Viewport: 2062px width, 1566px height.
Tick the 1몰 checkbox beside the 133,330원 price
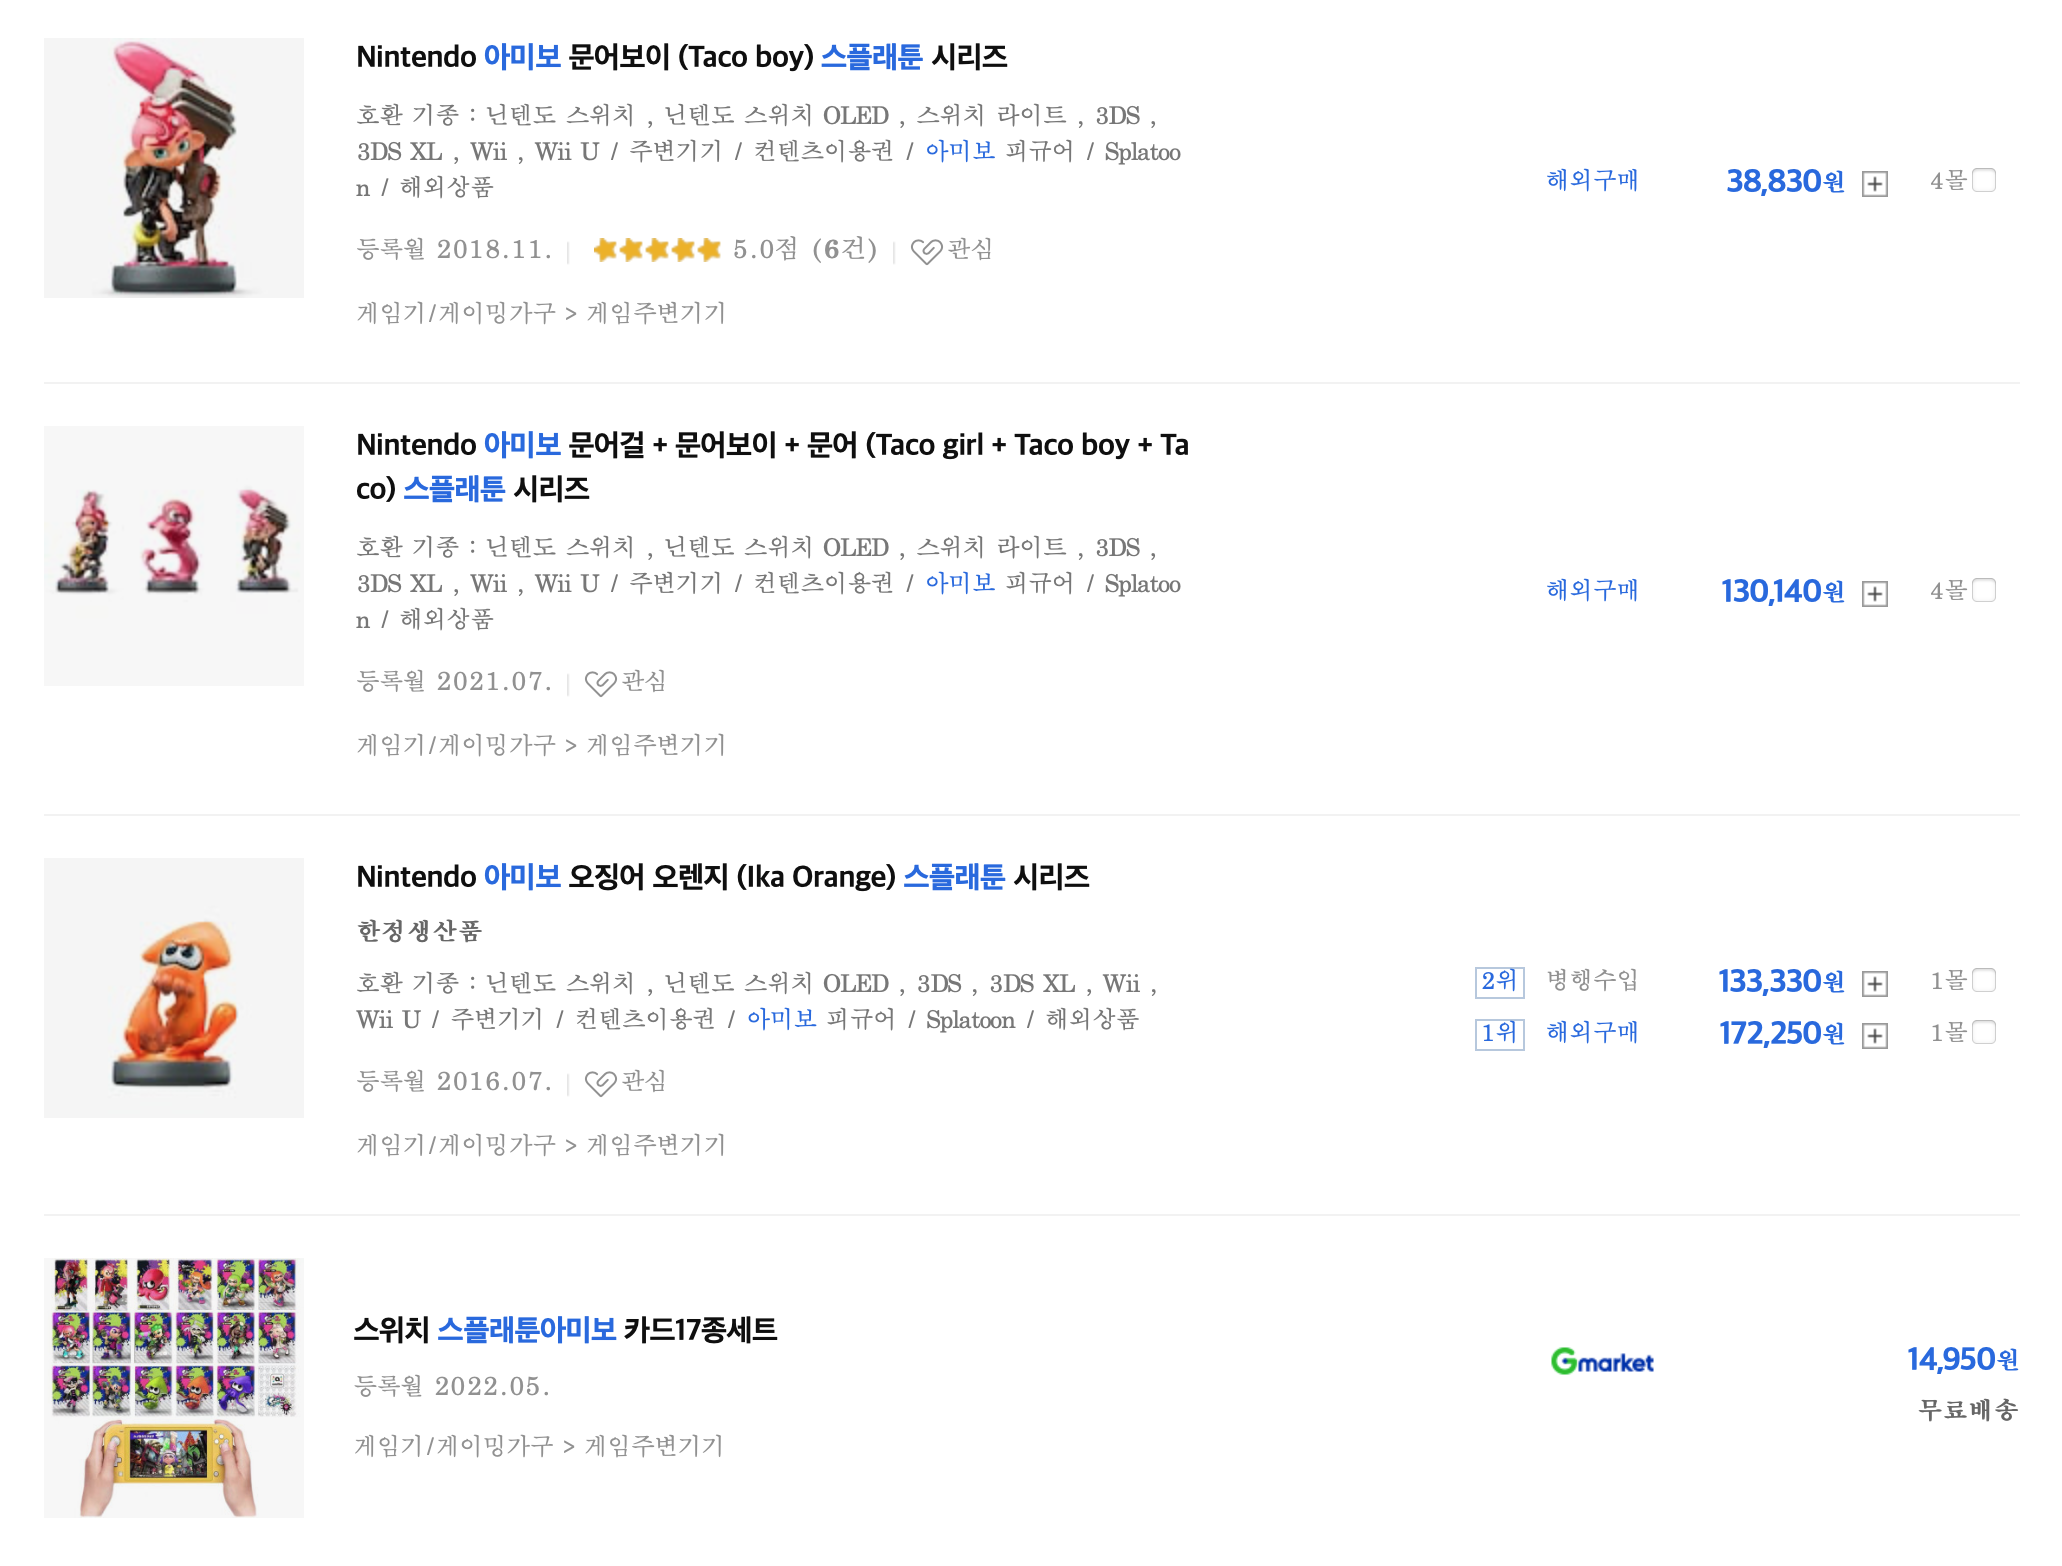click(x=1984, y=980)
